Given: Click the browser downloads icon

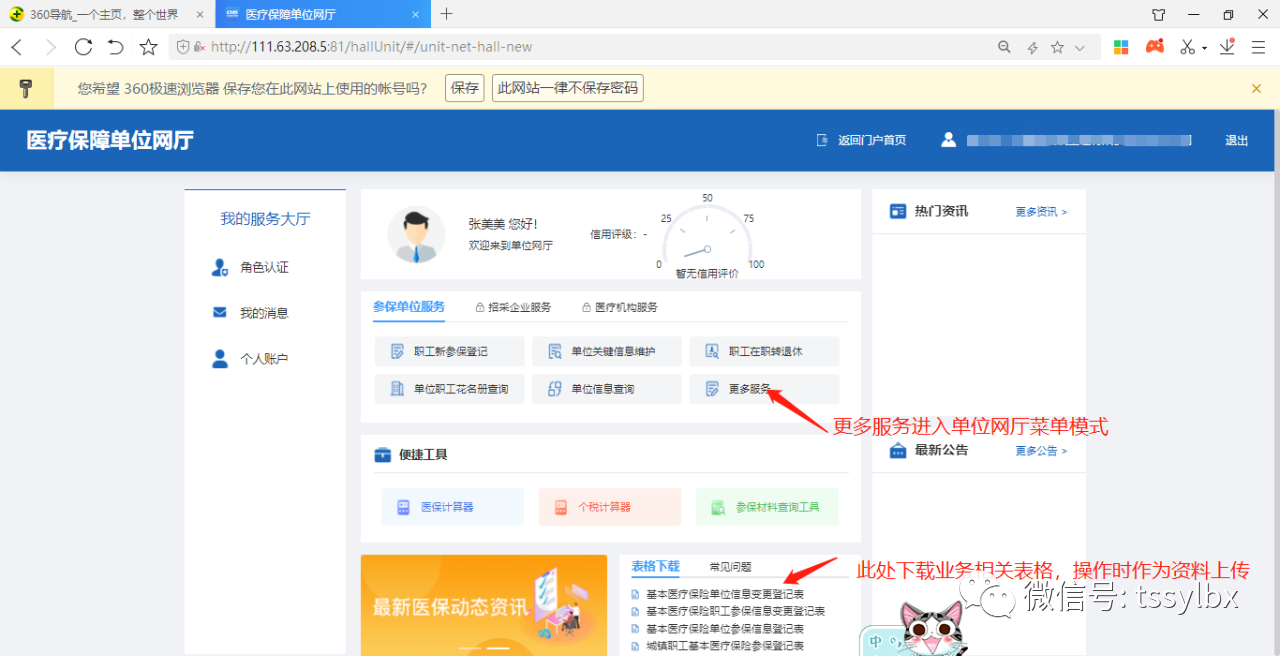Looking at the screenshot, I should (1230, 47).
